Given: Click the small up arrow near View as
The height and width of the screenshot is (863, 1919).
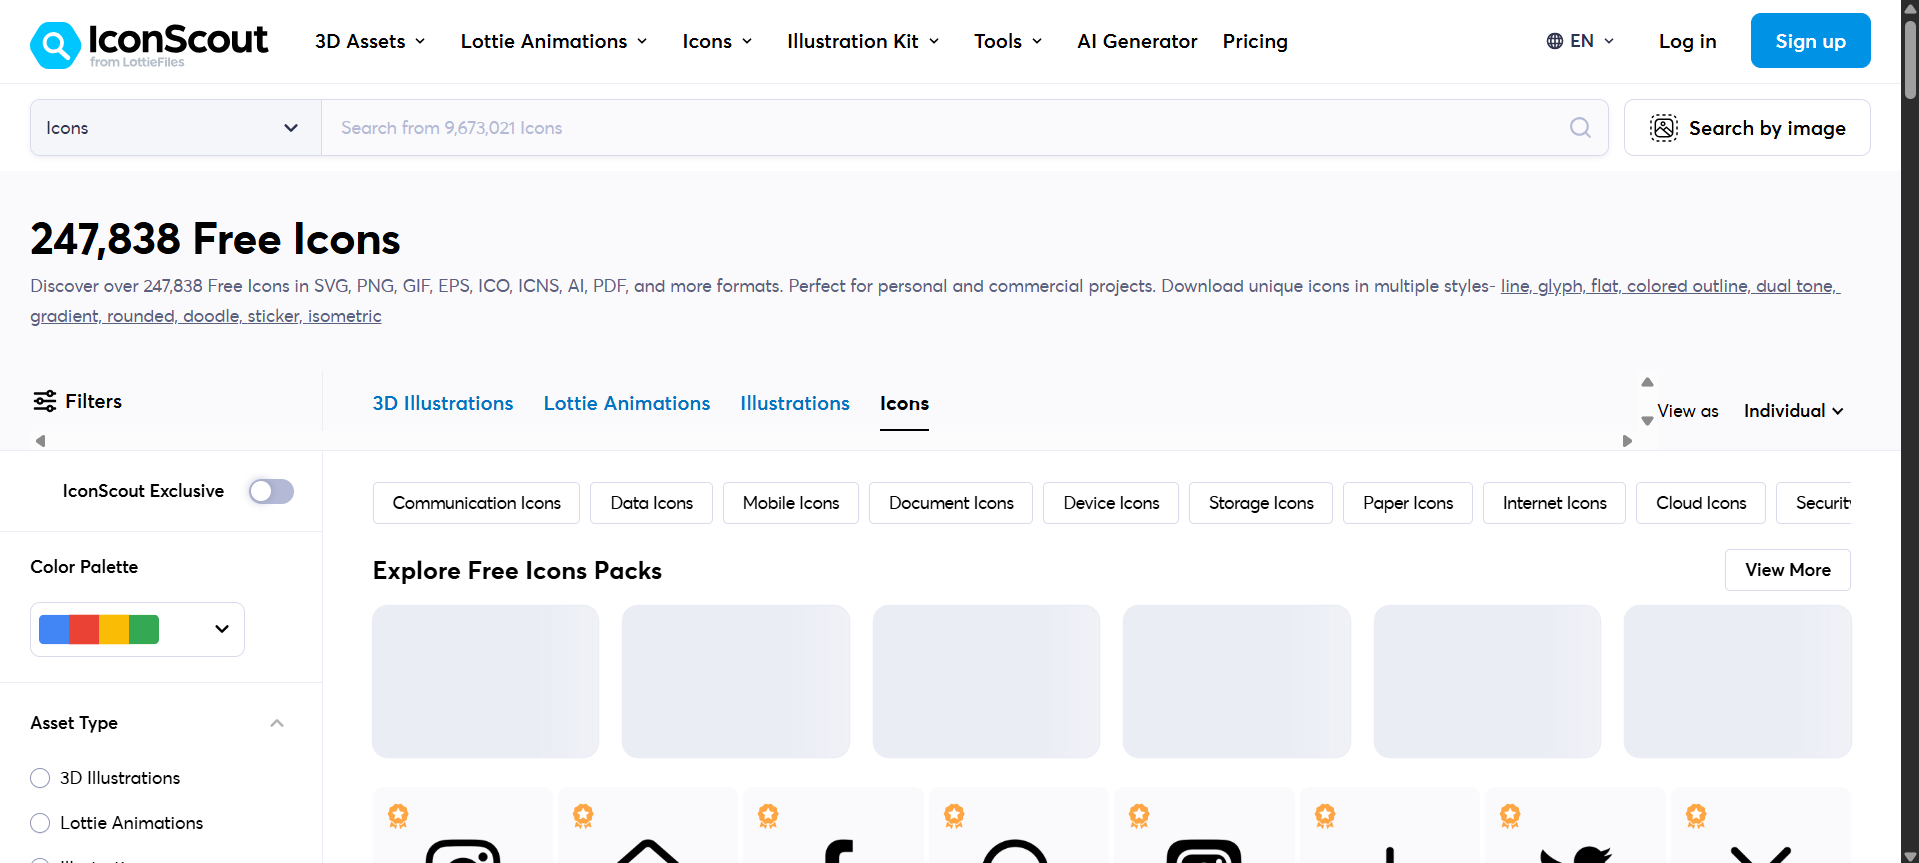Looking at the screenshot, I should tap(1647, 382).
